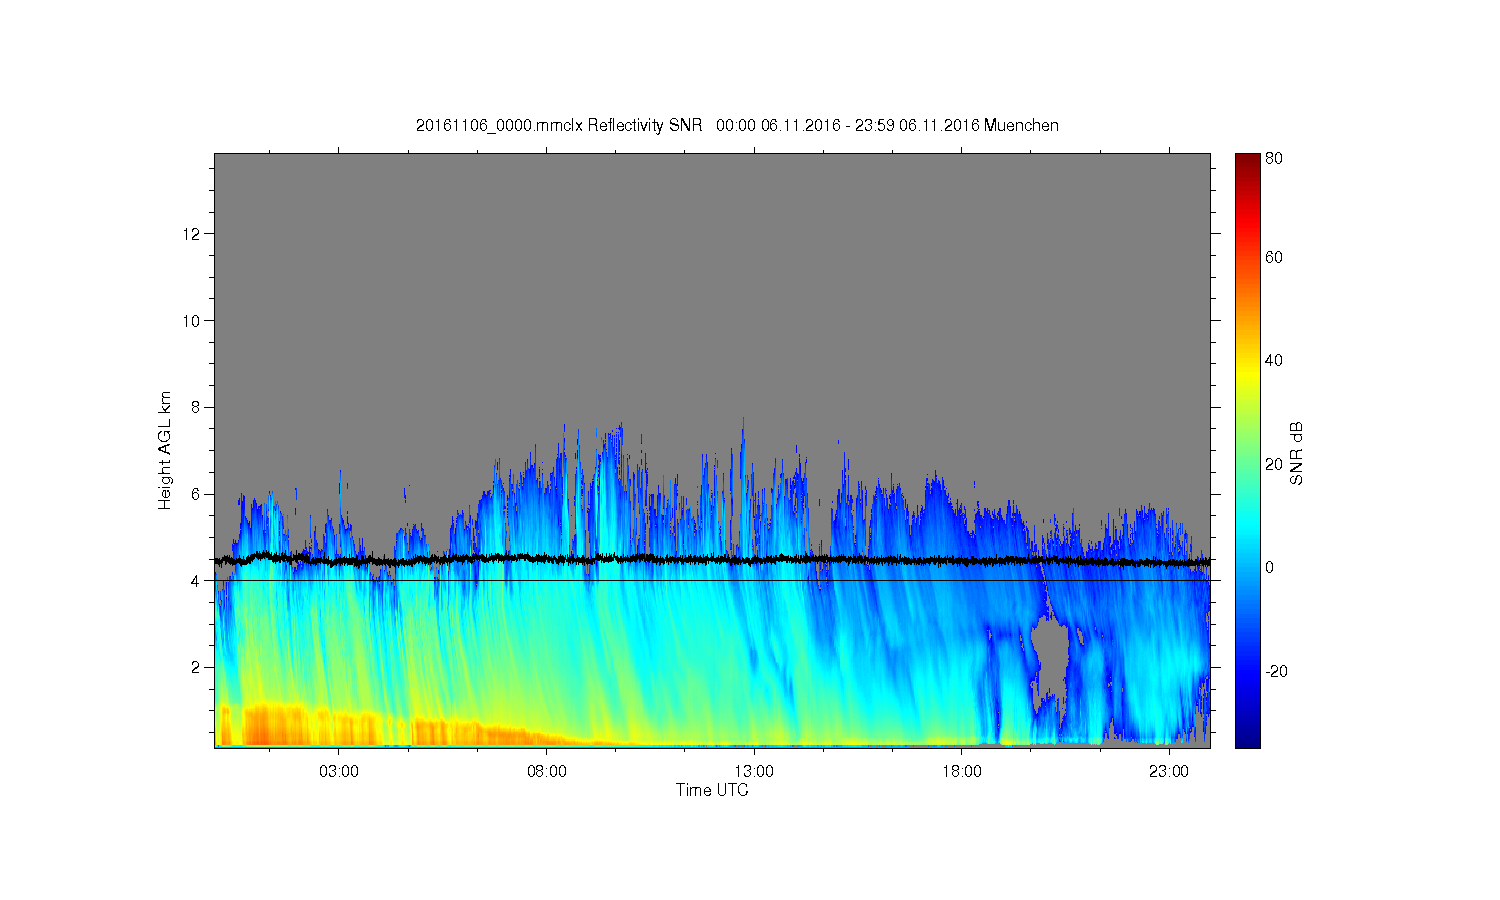The image size is (1500, 900).
Task: Click the plot title text
Action: 737,125
